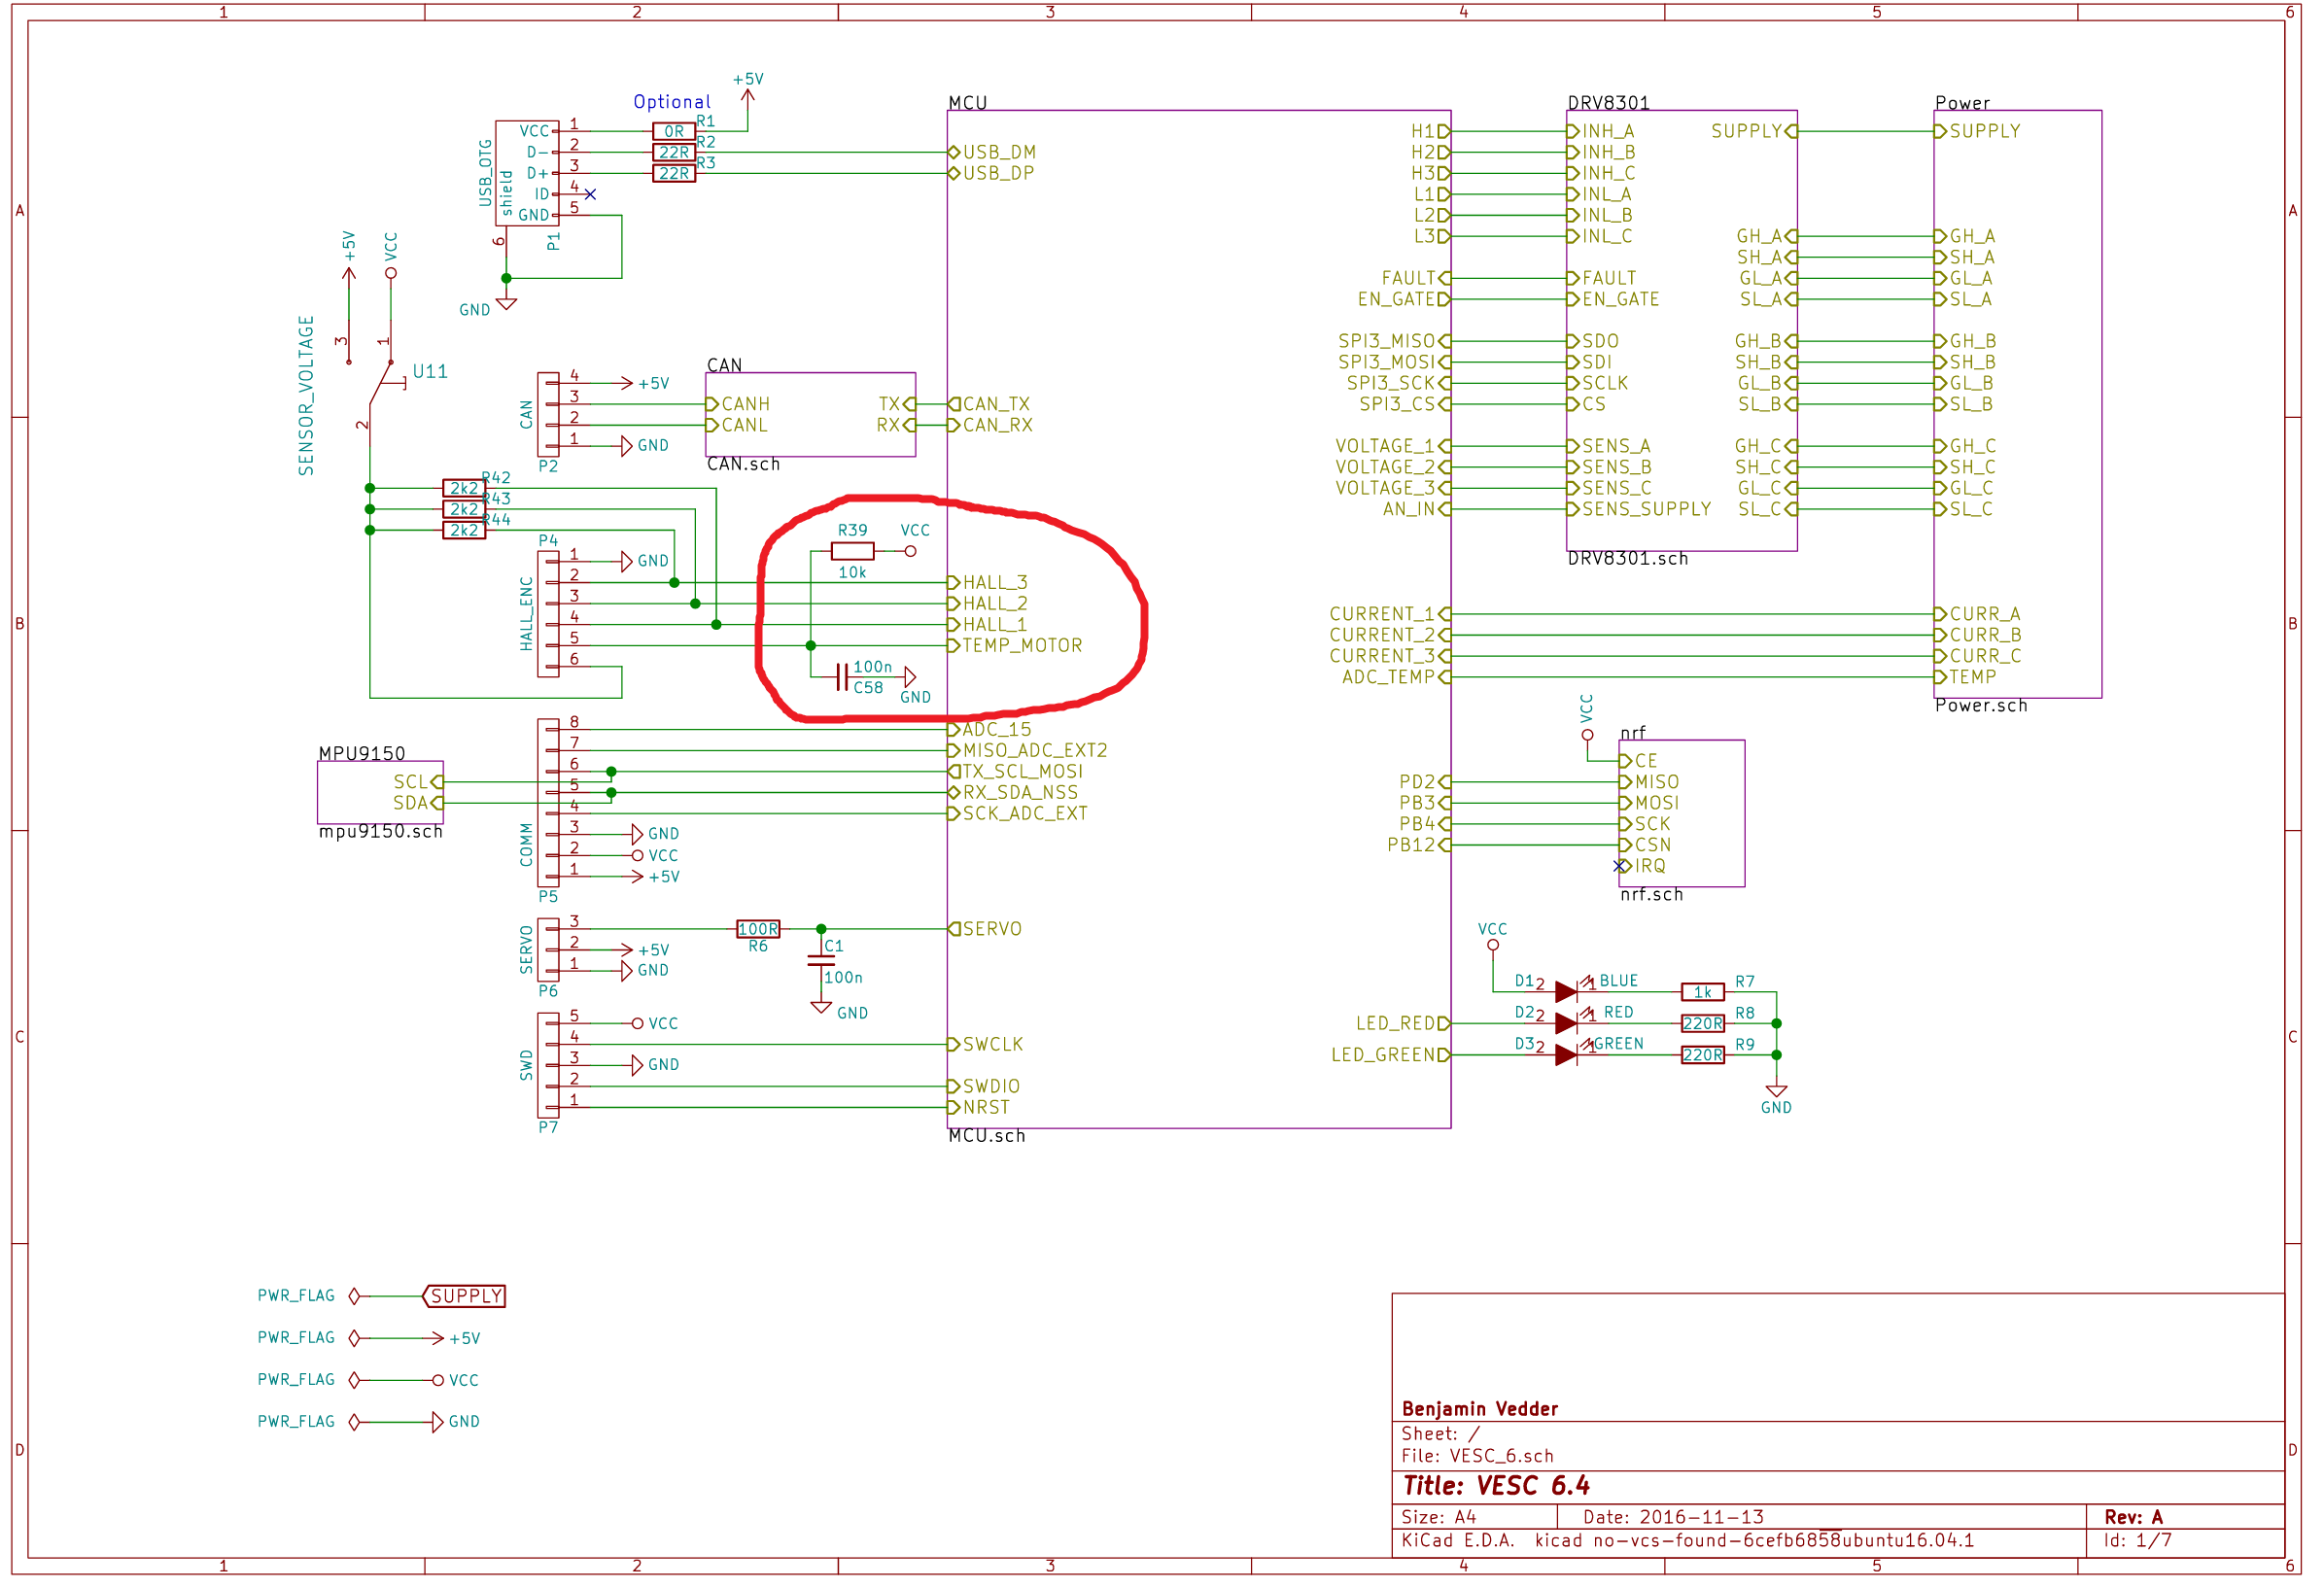Viewport: 2324px width, 1587px height.
Task: Select the HALL_3 sheet pin
Action: (x=988, y=583)
